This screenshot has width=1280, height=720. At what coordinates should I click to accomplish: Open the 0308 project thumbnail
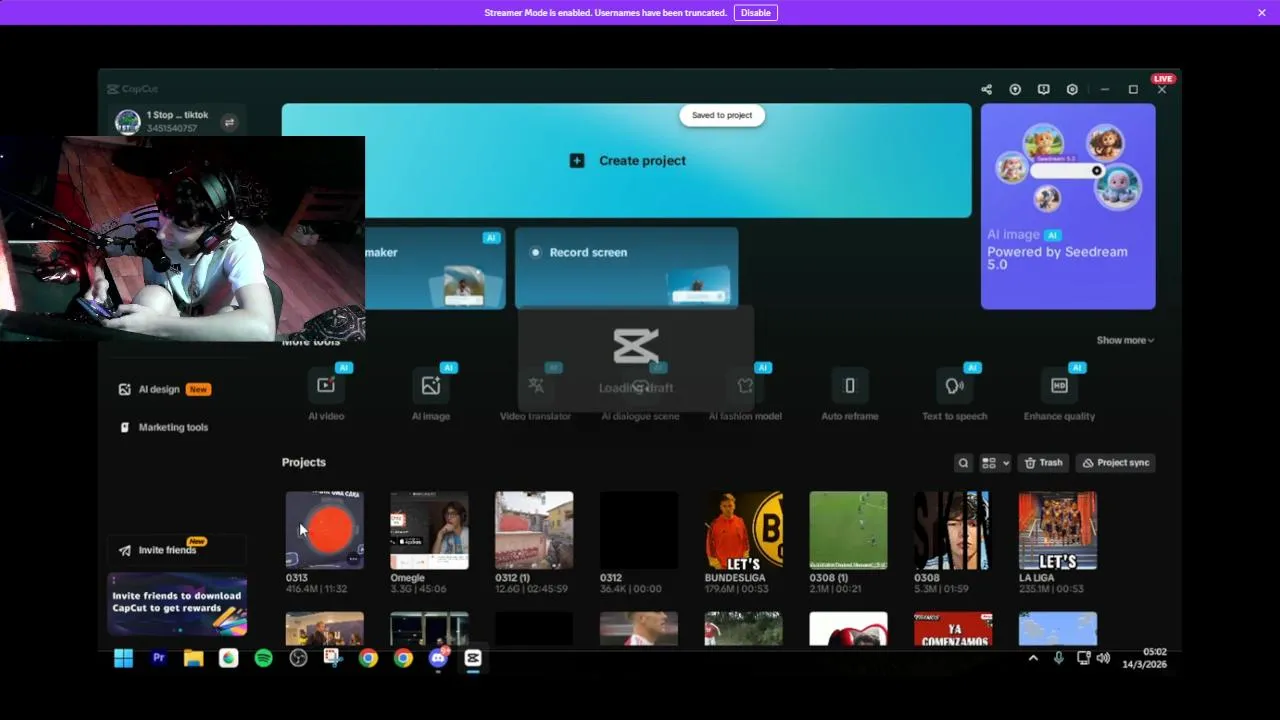click(x=952, y=530)
